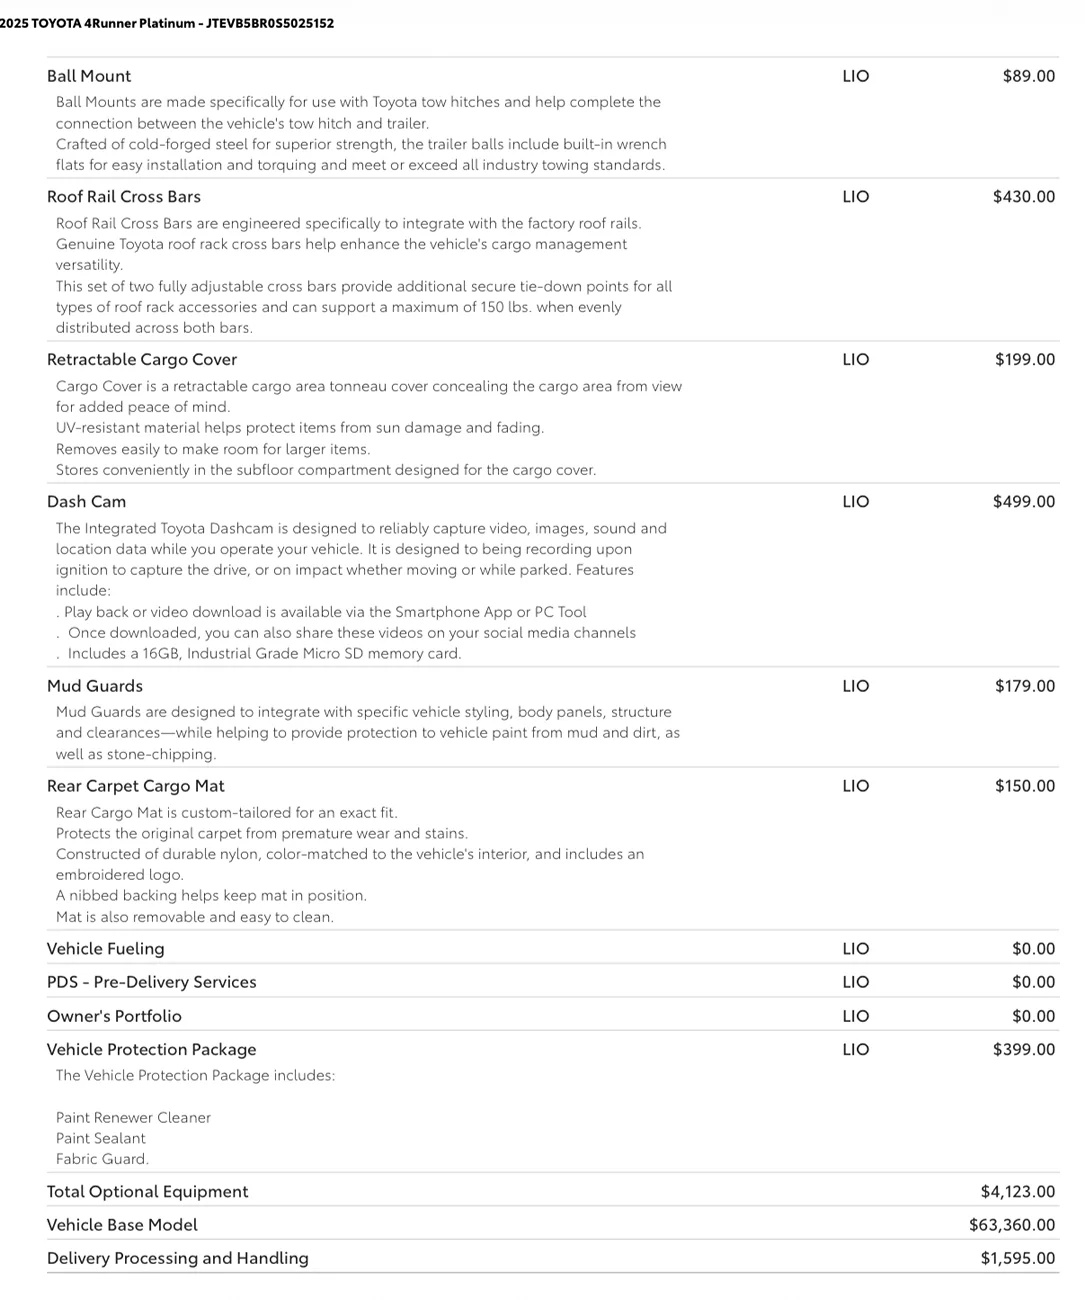The height and width of the screenshot is (1300, 1085).
Task: Select the Vehicle Protection Package heading
Action: [x=152, y=1049]
